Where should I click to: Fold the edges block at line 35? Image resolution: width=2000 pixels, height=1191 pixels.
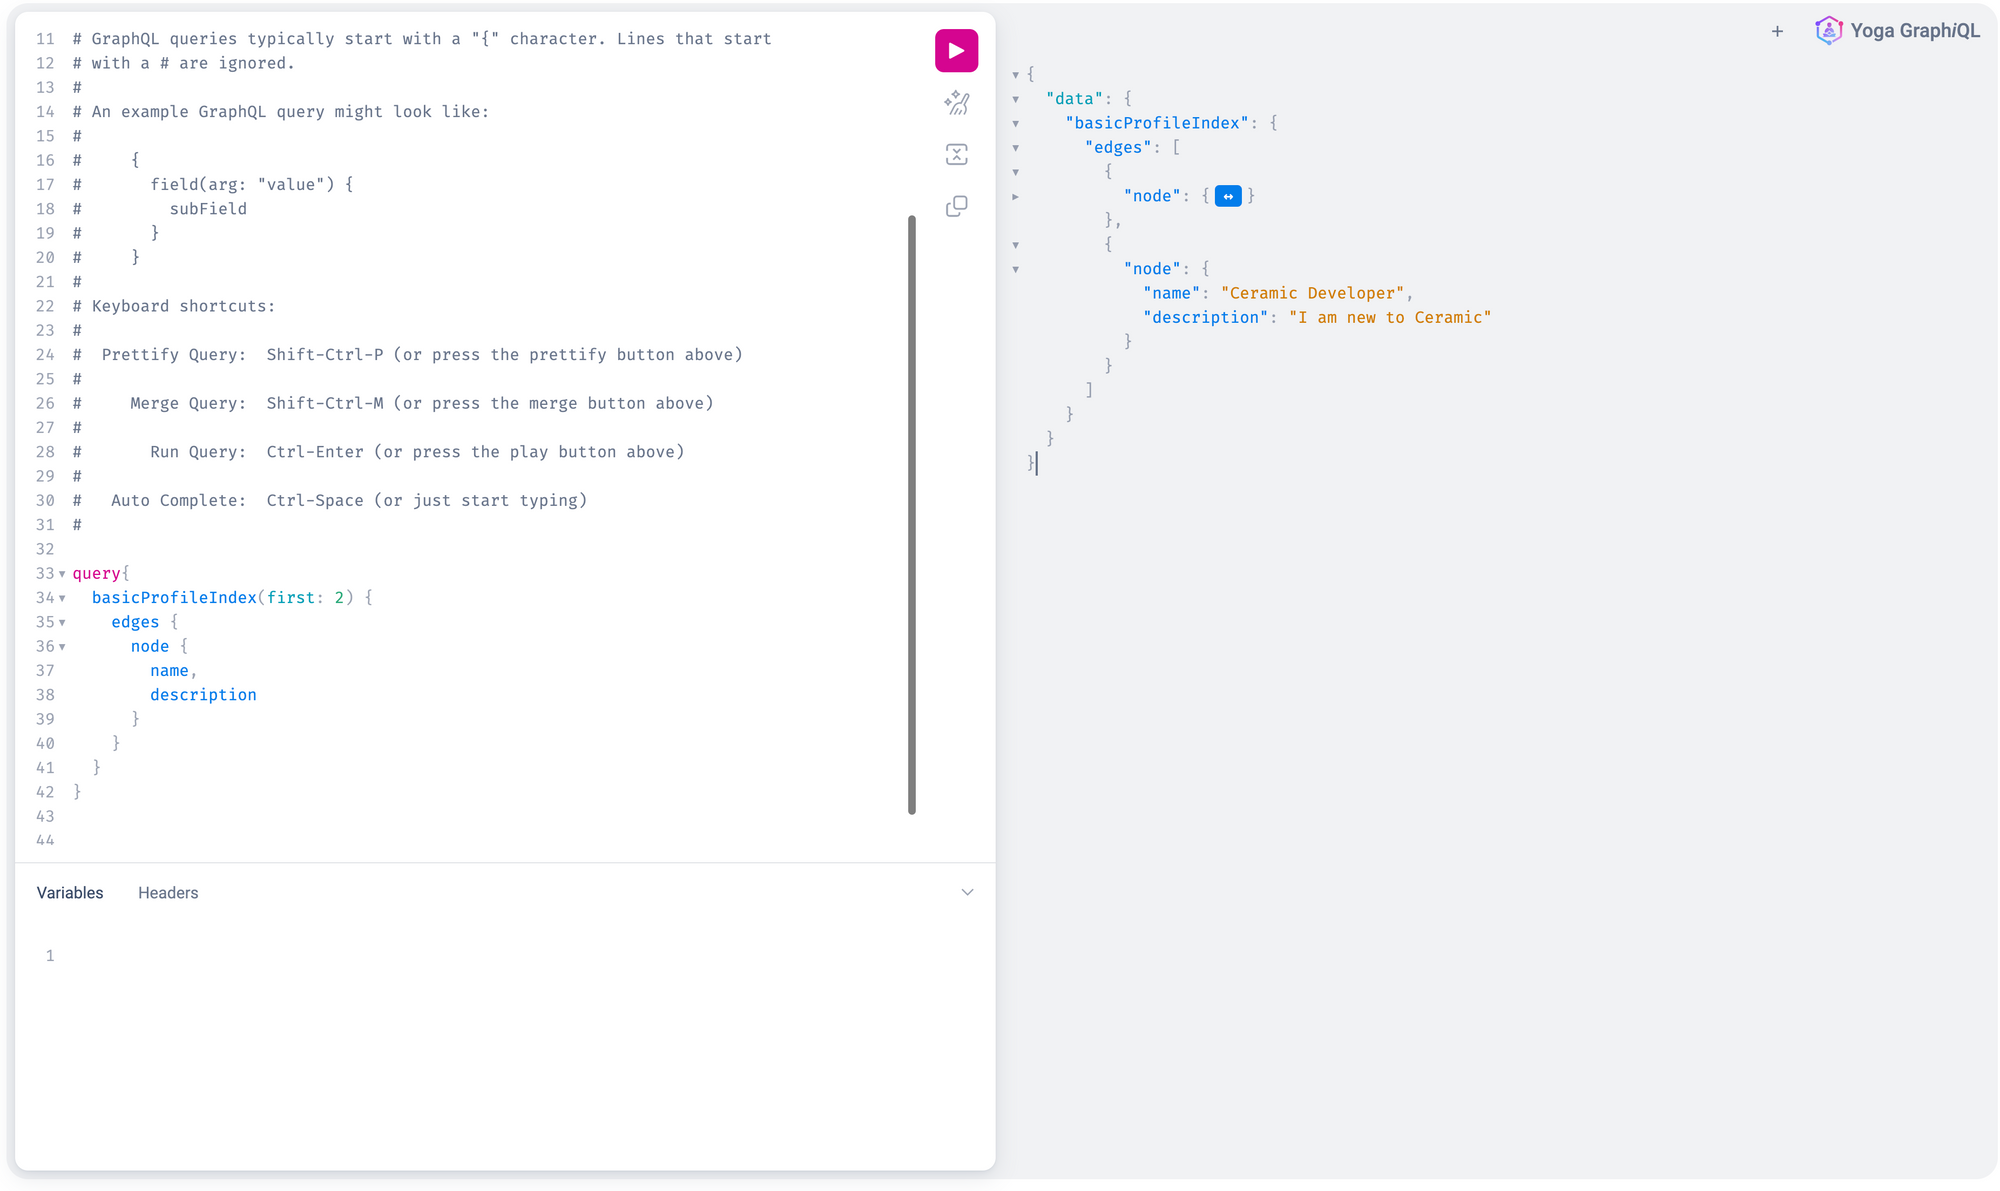coord(62,622)
